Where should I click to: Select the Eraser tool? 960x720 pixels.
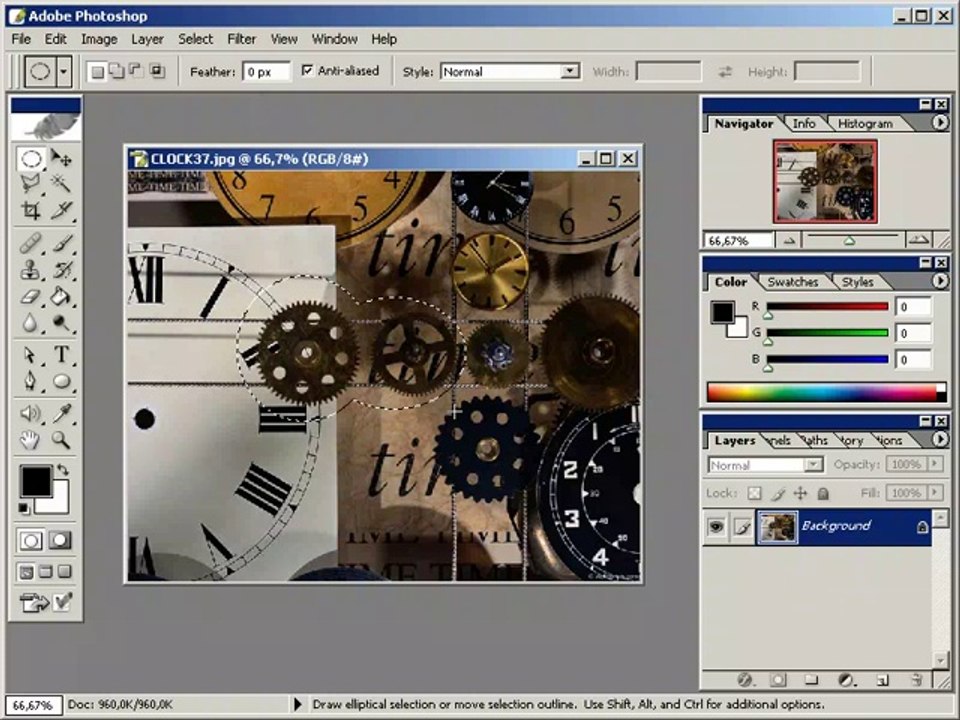click(31, 297)
